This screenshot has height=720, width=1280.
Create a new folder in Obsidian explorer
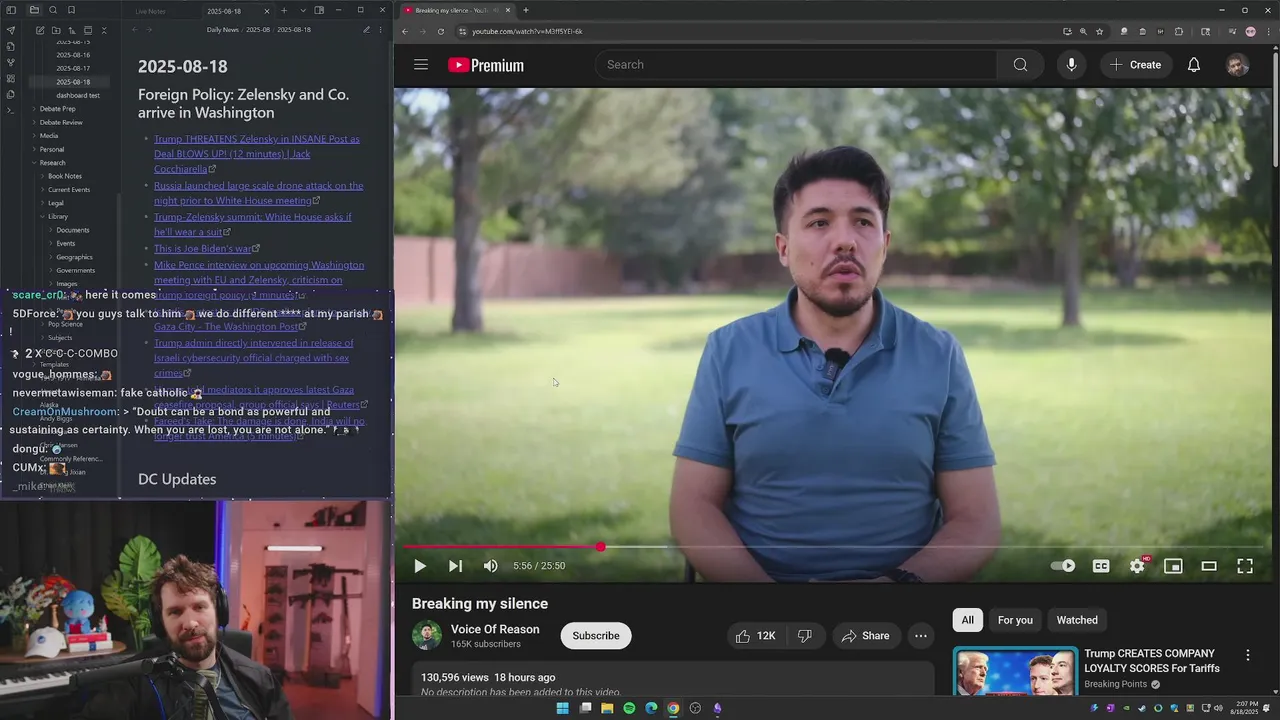pyautogui.click(x=56, y=30)
